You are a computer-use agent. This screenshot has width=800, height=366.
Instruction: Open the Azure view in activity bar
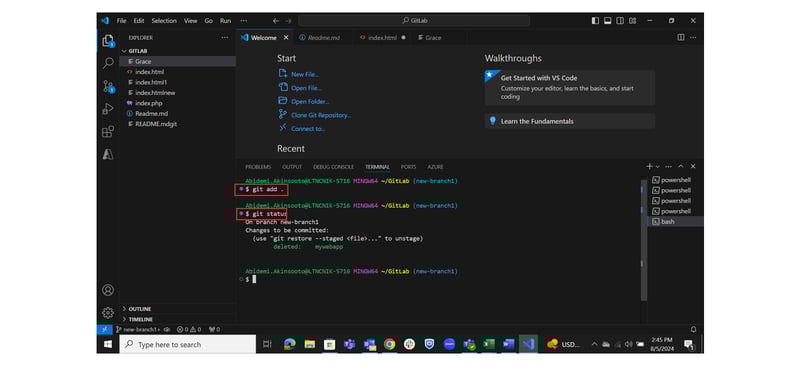(x=108, y=155)
